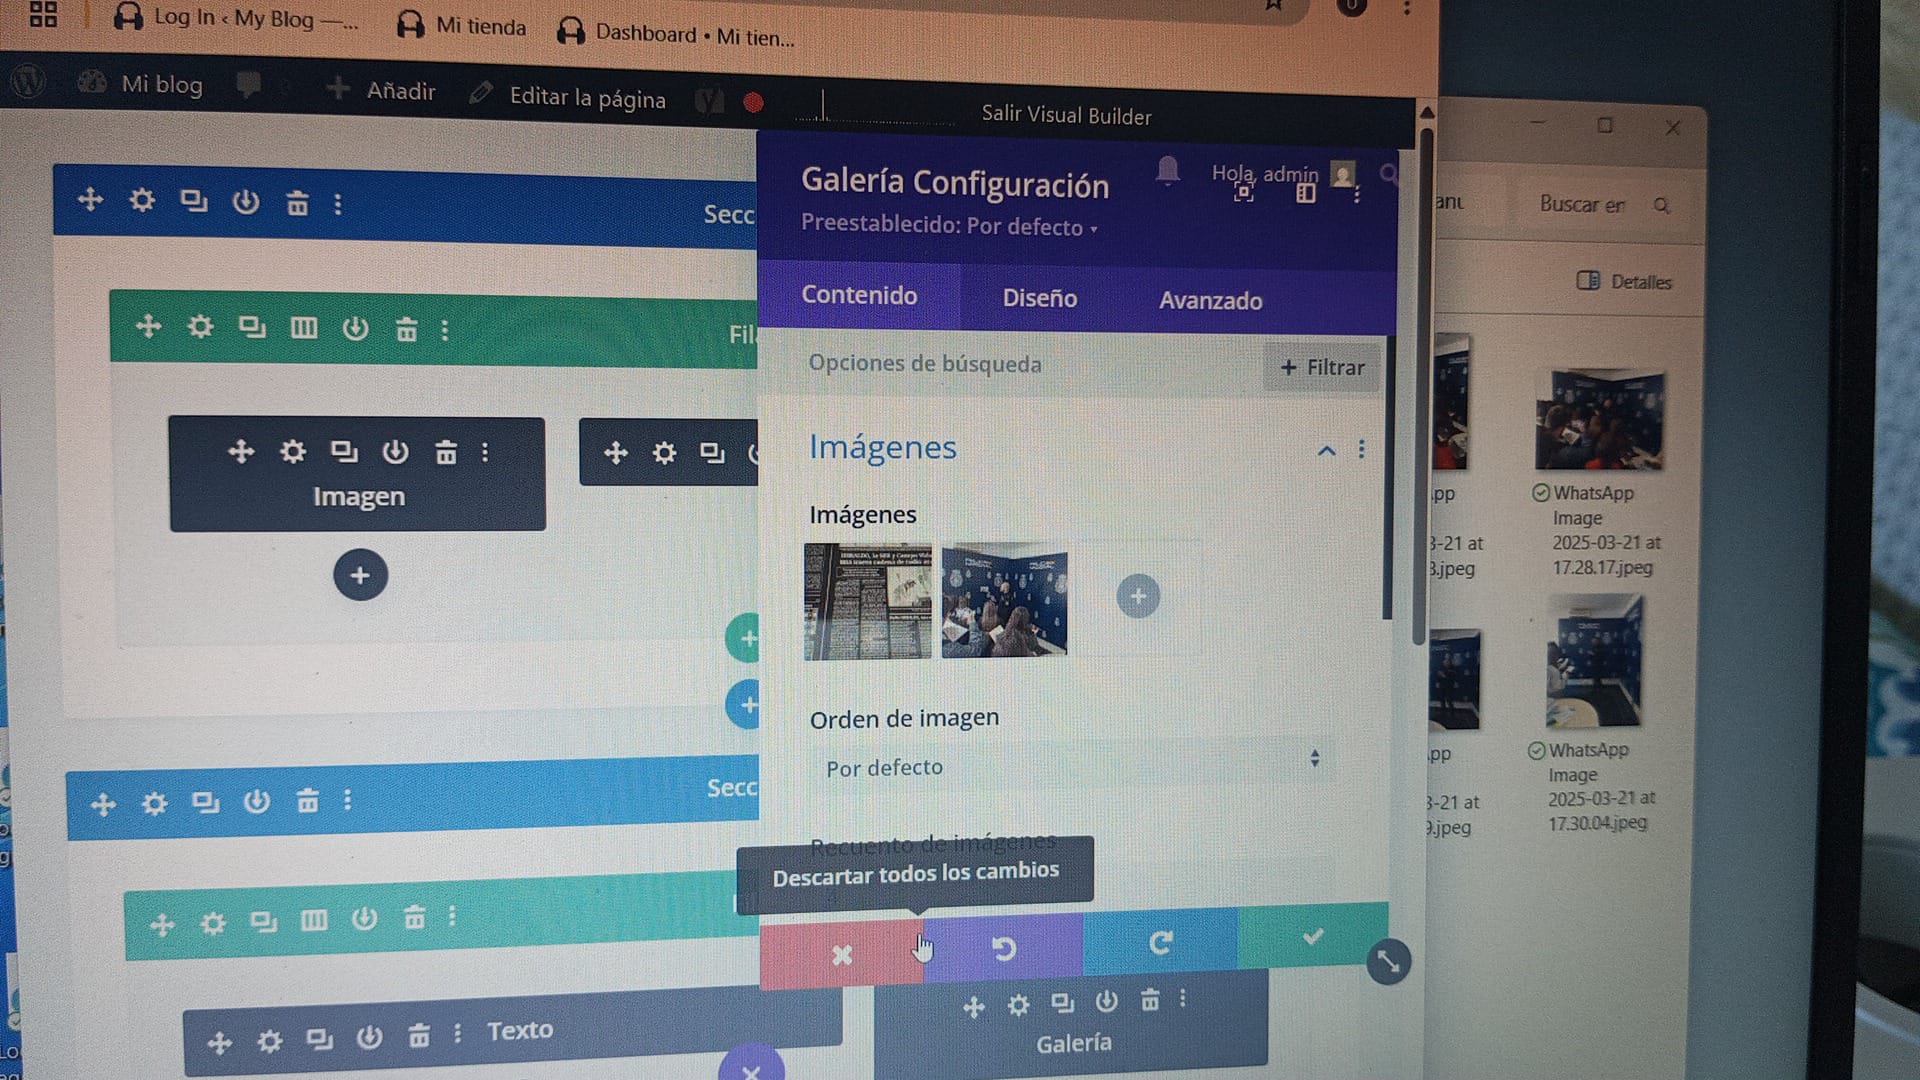Open Imágenes group options dots
Screen dimensions: 1920x1080
pos(1361,449)
